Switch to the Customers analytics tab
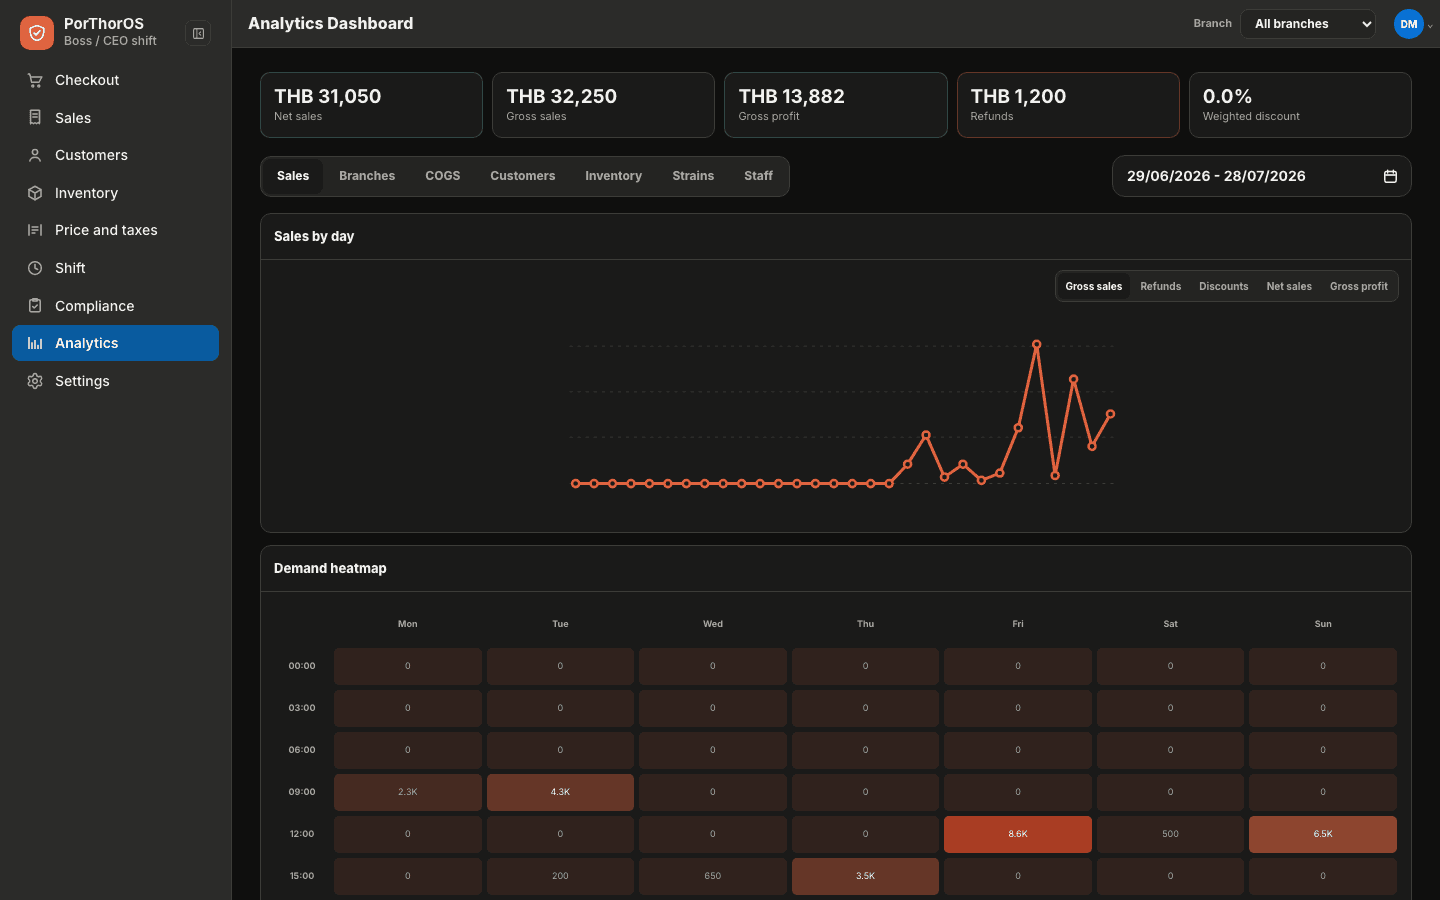Viewport: 1440px width, 900px height. pos(523,176)
